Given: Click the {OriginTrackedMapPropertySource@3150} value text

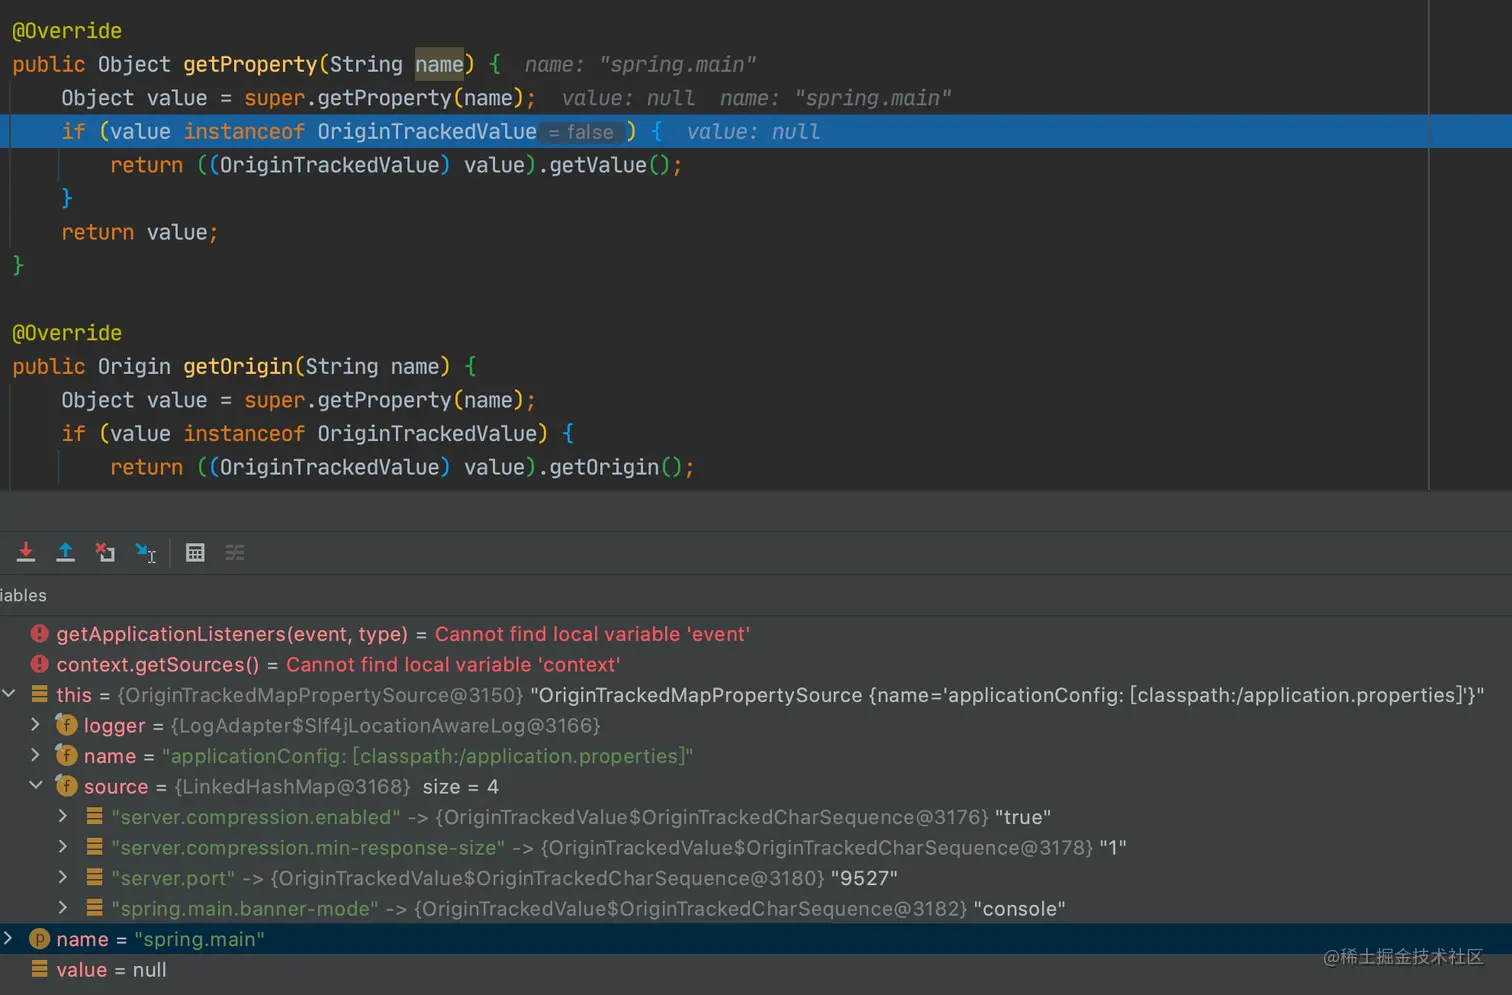Looking at the screenshot, I should pos(320,694).
